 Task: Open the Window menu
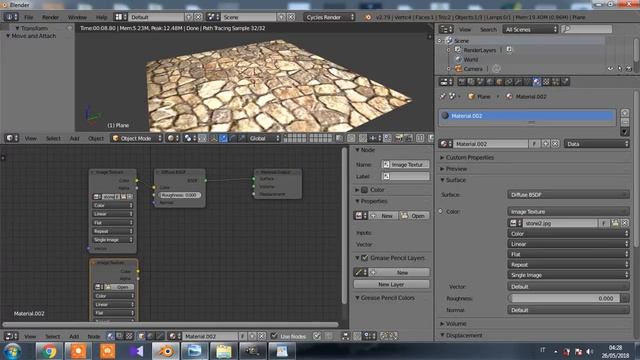(77, 17)
